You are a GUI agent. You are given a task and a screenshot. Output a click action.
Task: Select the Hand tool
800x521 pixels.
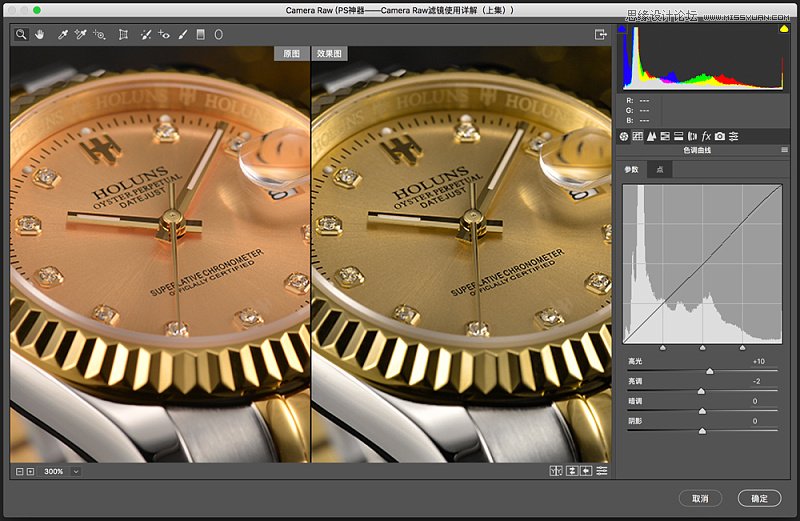click(x=39, y=34)
